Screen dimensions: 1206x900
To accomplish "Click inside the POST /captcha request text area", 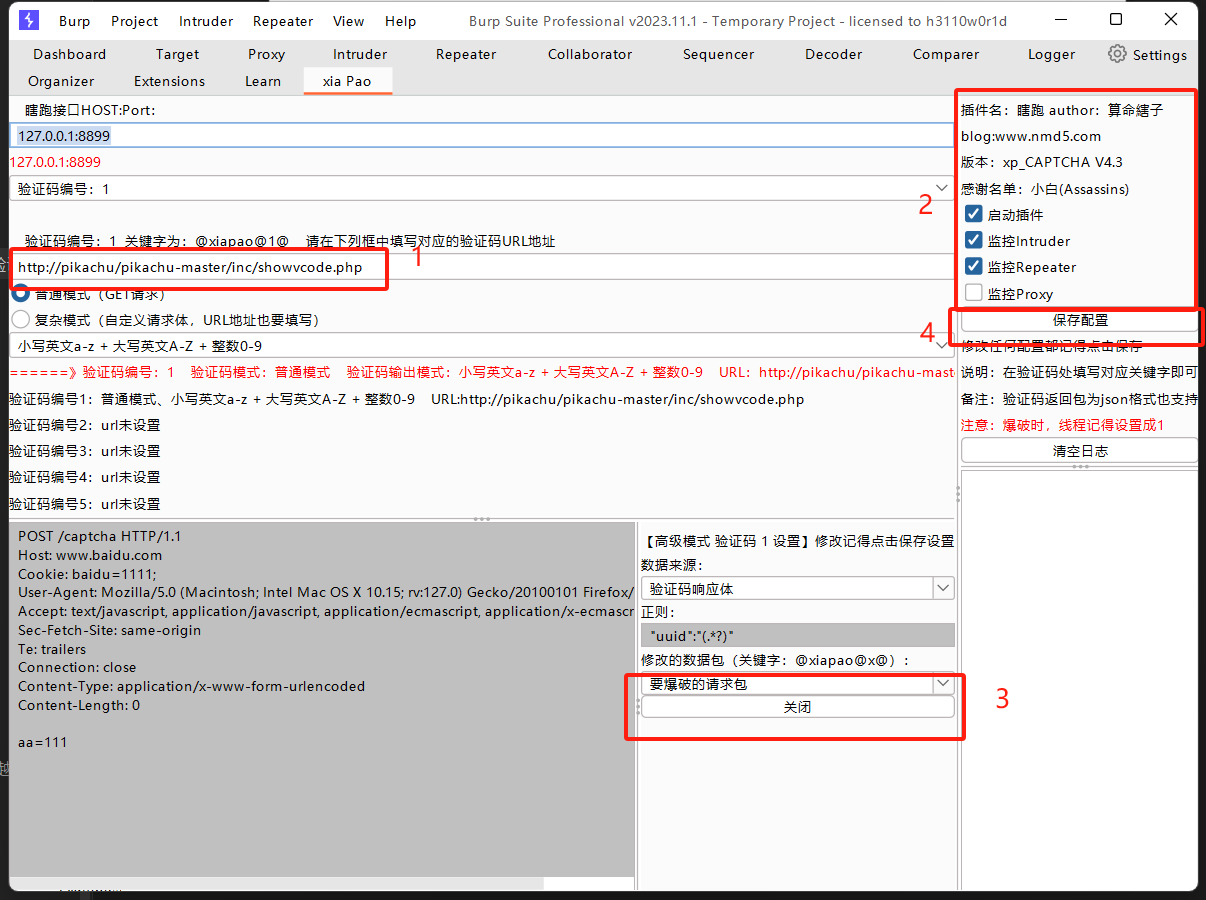I will coord(322,700).
